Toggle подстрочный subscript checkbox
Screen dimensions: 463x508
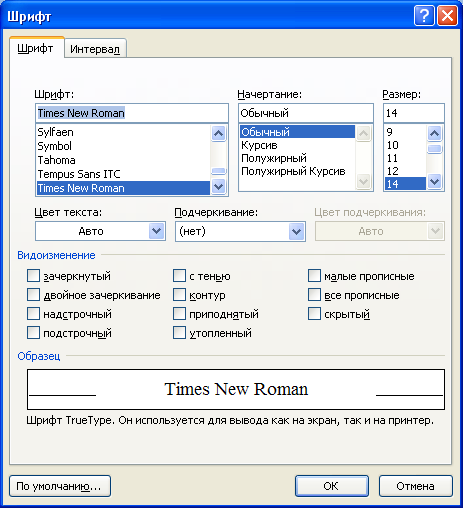[33, 333]
